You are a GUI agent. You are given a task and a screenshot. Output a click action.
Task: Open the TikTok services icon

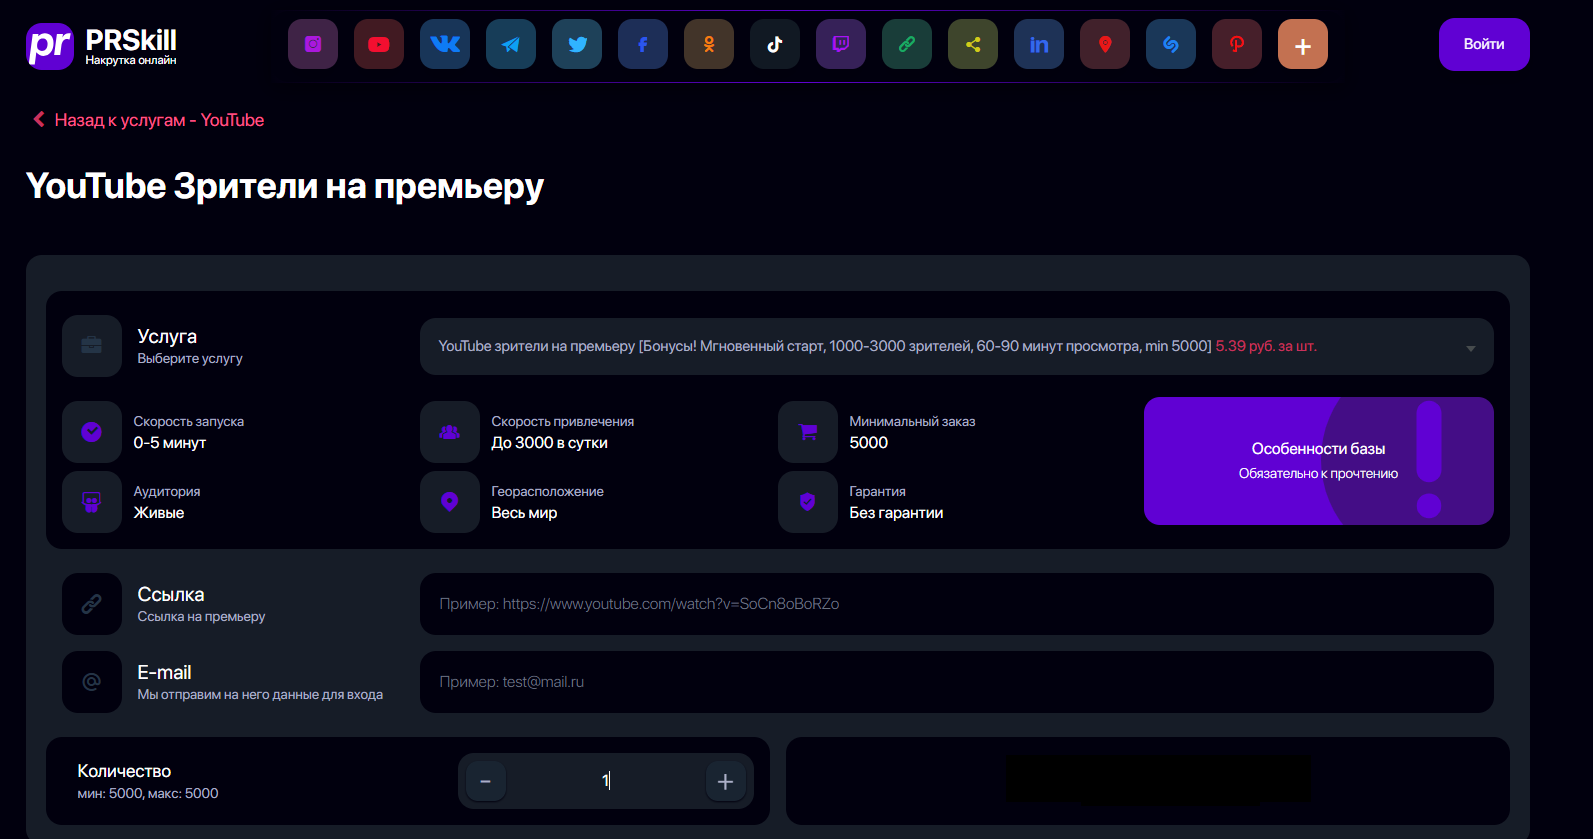(x=775, y=44)
